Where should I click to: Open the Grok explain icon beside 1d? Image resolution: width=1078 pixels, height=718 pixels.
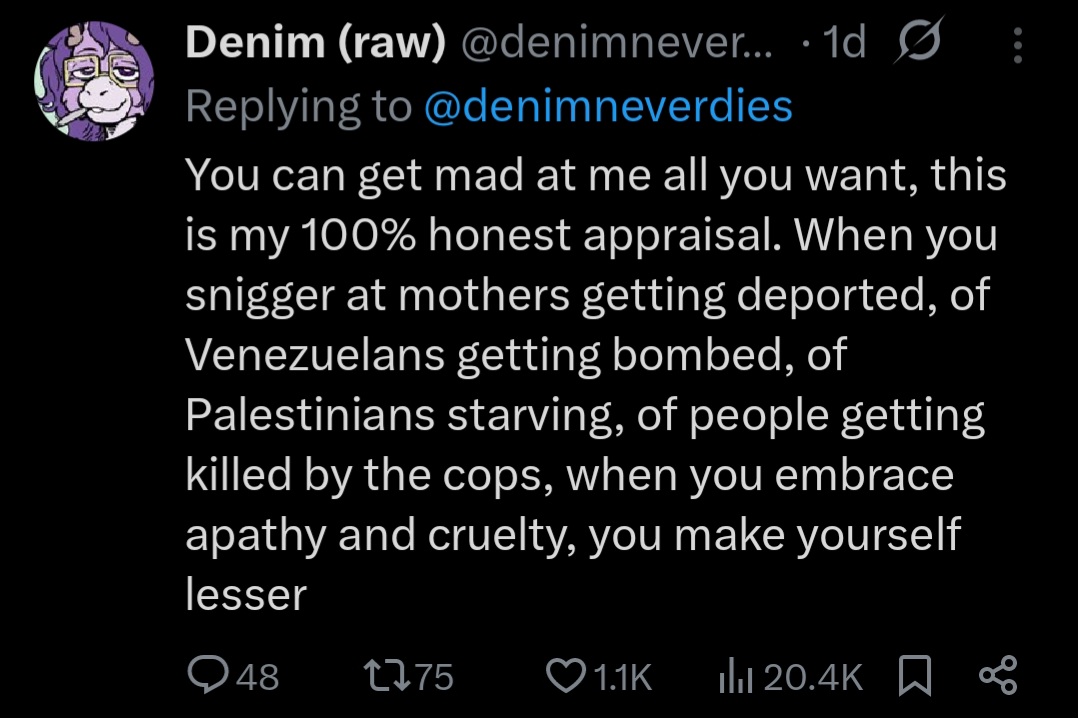click(918, 41)
